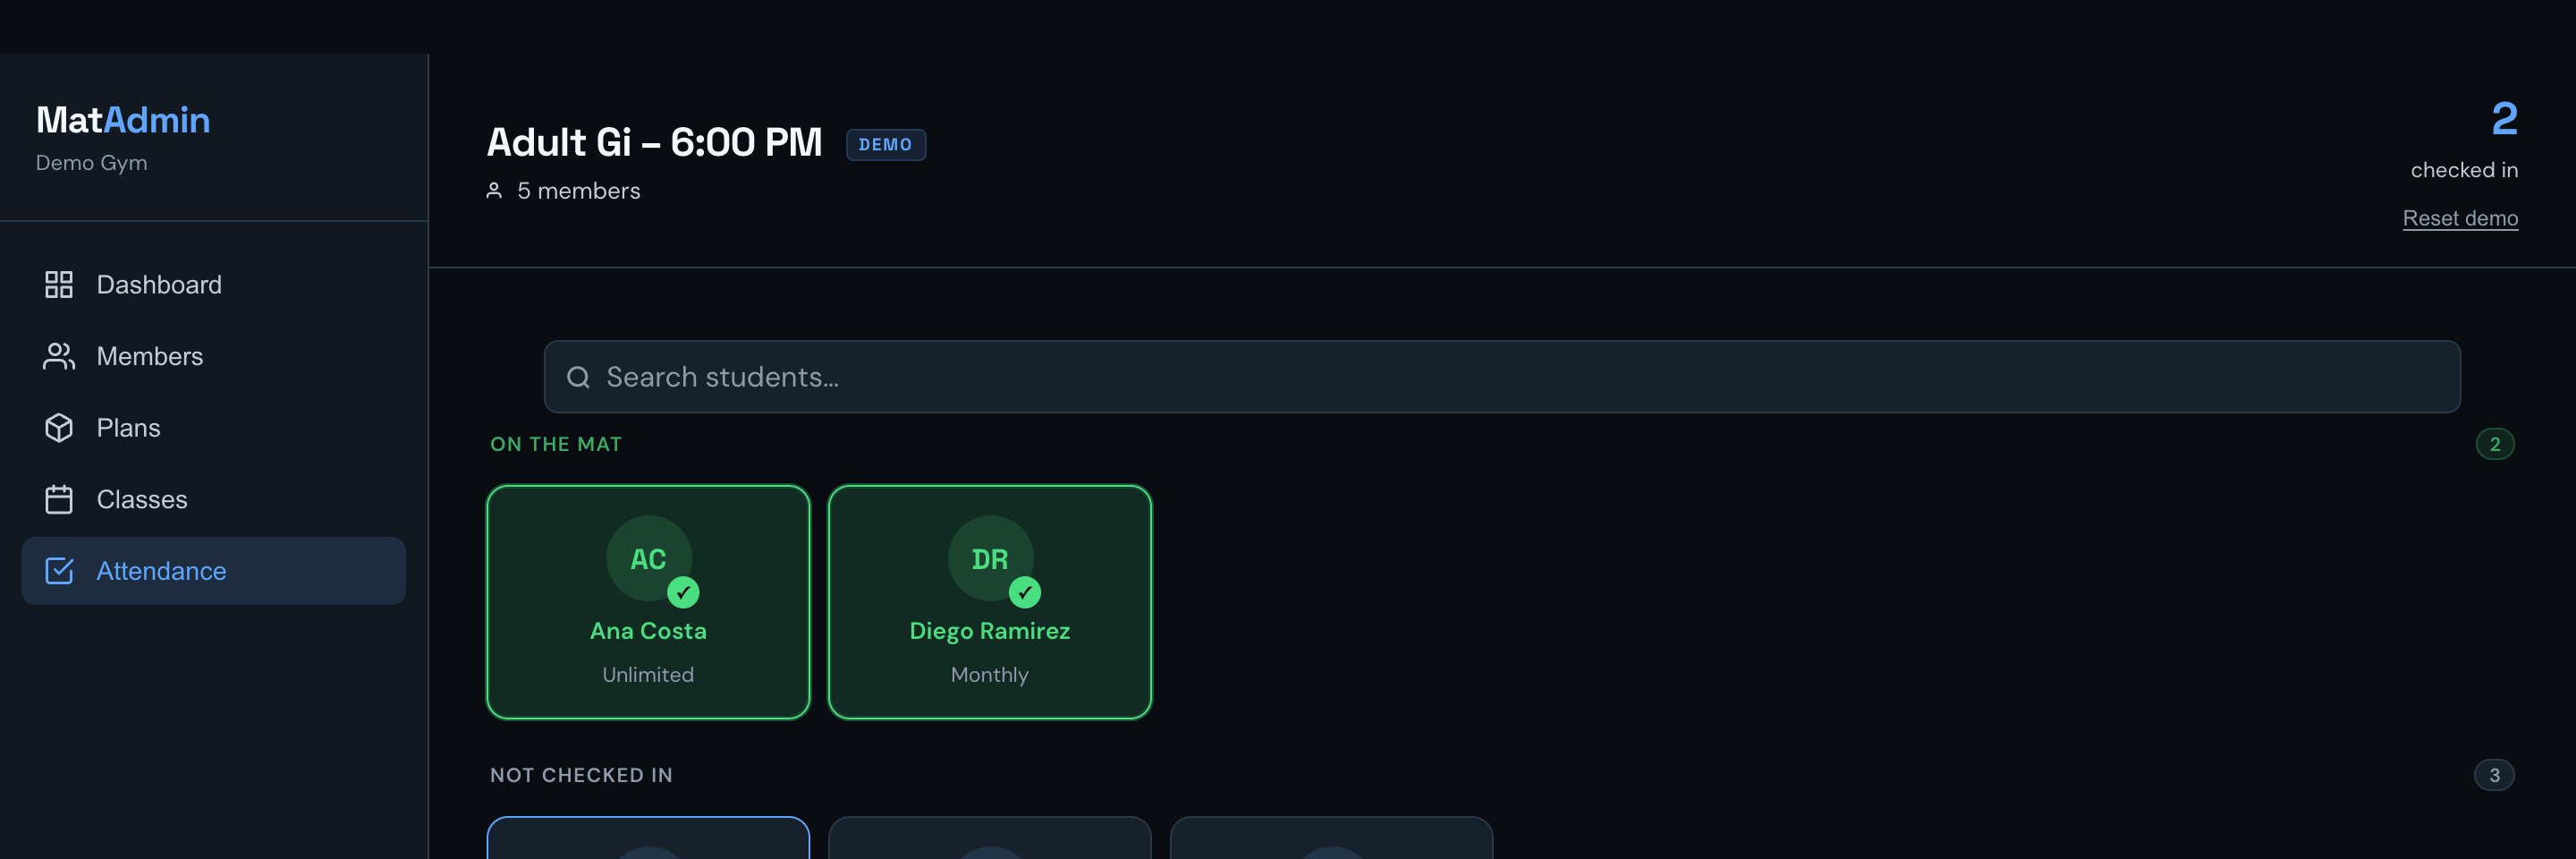Focus the Search students field
Viewport: 2576px width, 859px height.
1502,377
